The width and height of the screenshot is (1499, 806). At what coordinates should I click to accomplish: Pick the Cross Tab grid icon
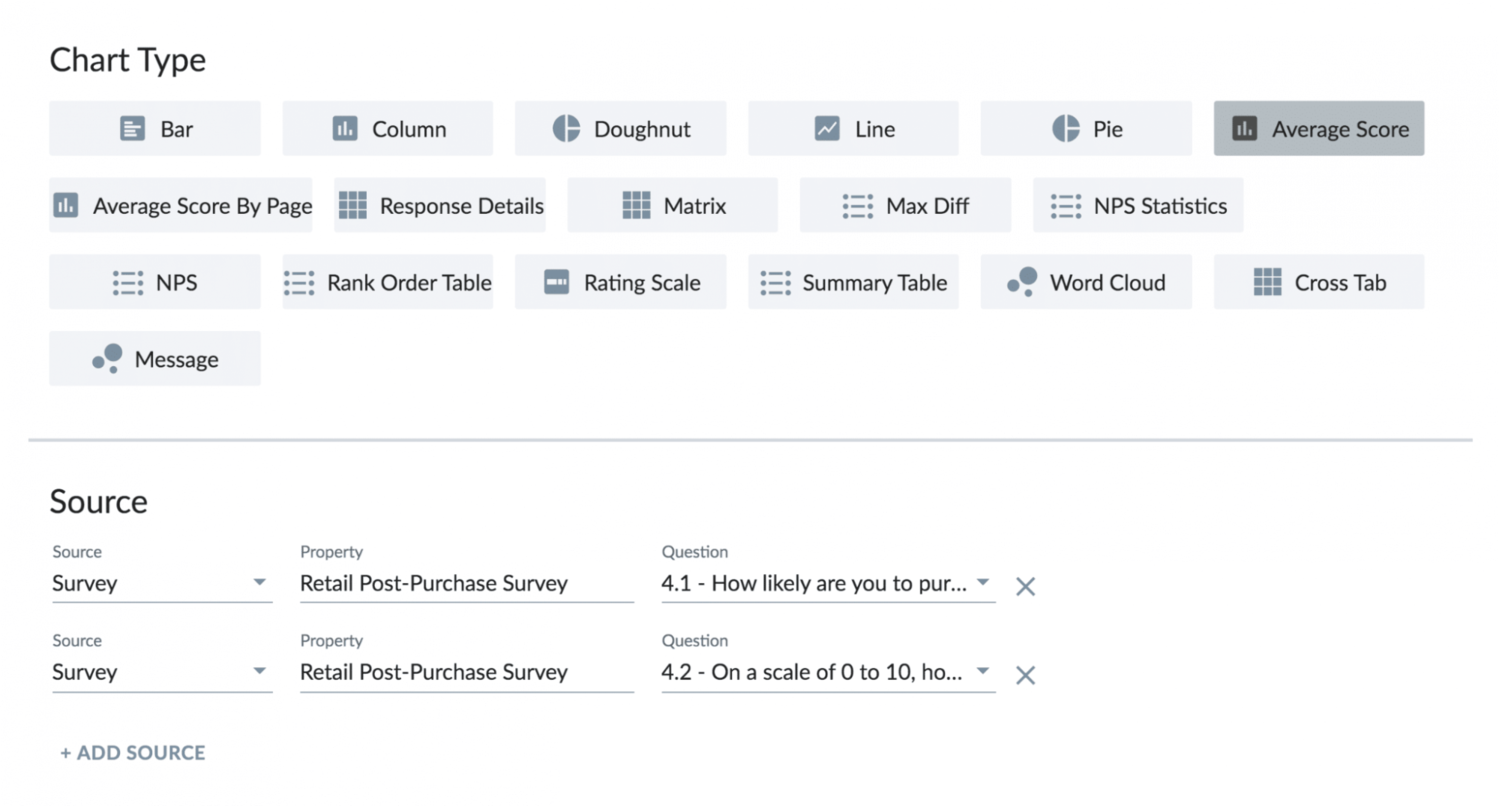(1267, 283)
